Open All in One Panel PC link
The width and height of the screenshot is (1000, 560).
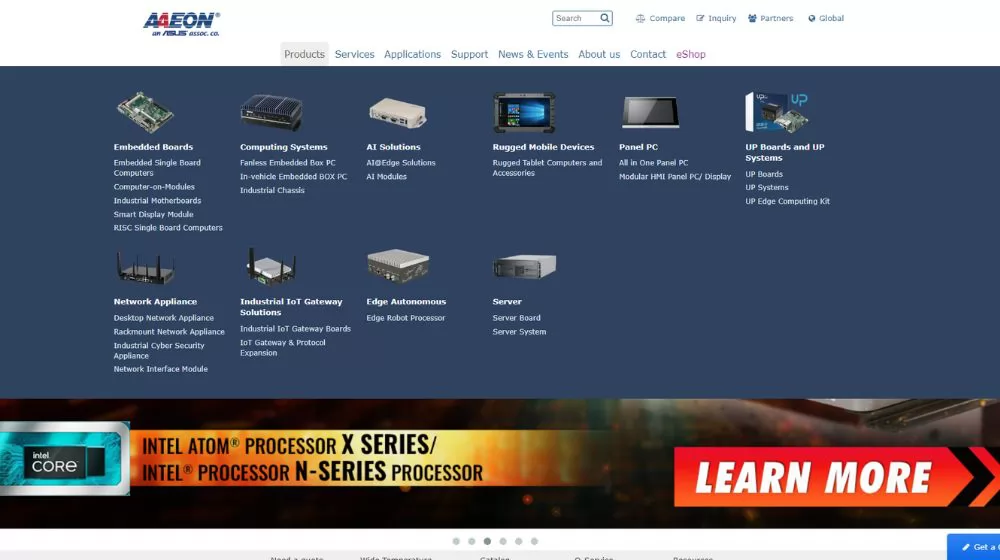654,163
